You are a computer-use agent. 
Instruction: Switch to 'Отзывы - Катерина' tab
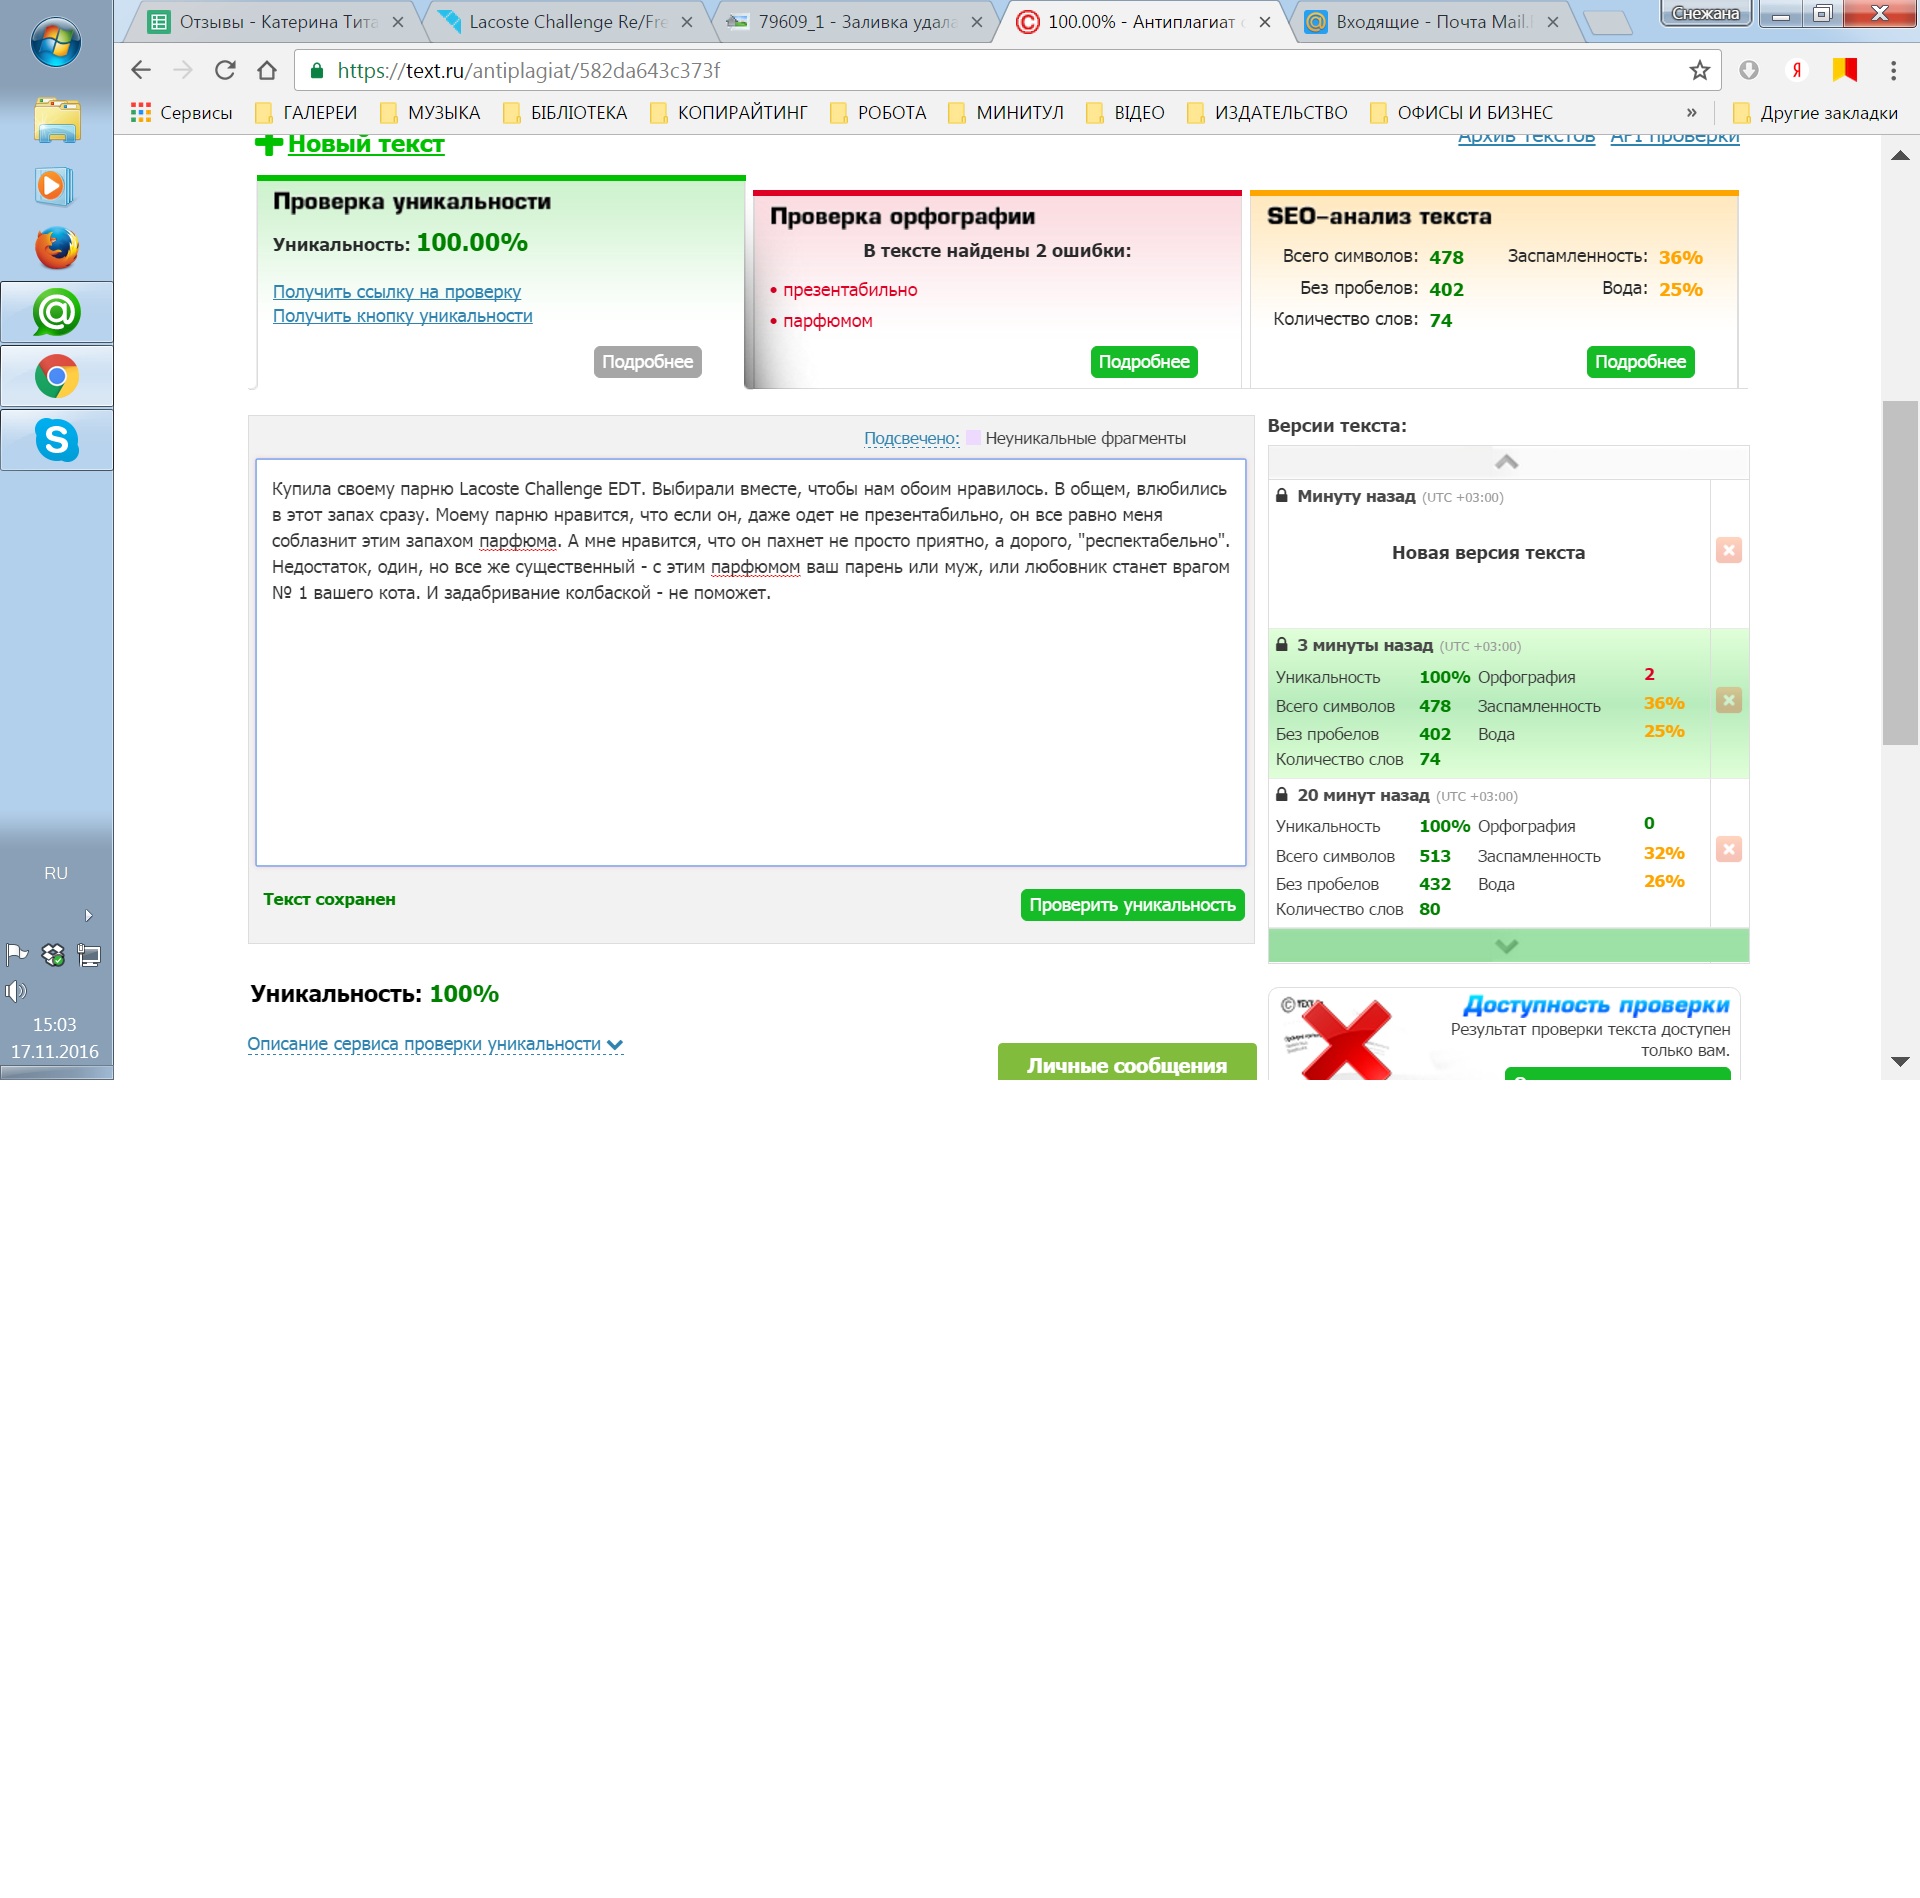click(x=276, y=22)
